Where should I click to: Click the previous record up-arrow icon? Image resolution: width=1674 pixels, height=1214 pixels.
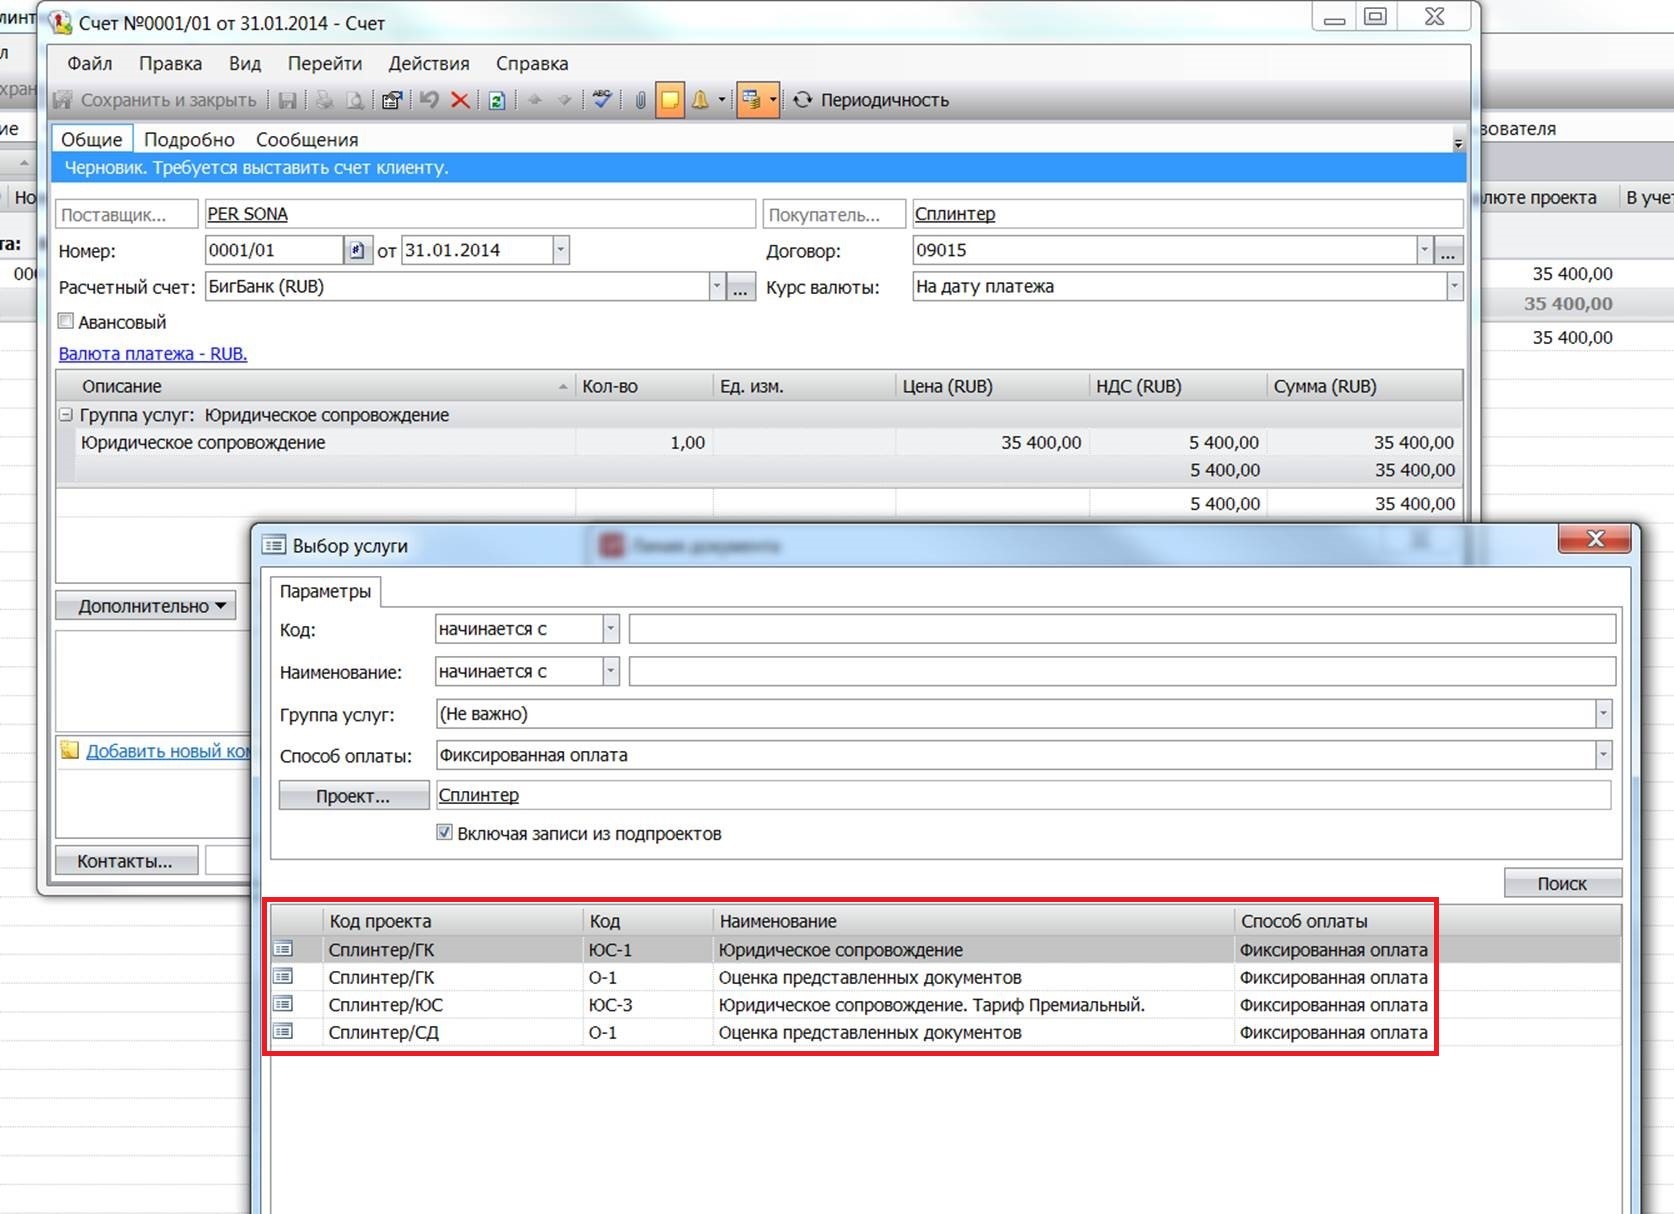point(535,100)
